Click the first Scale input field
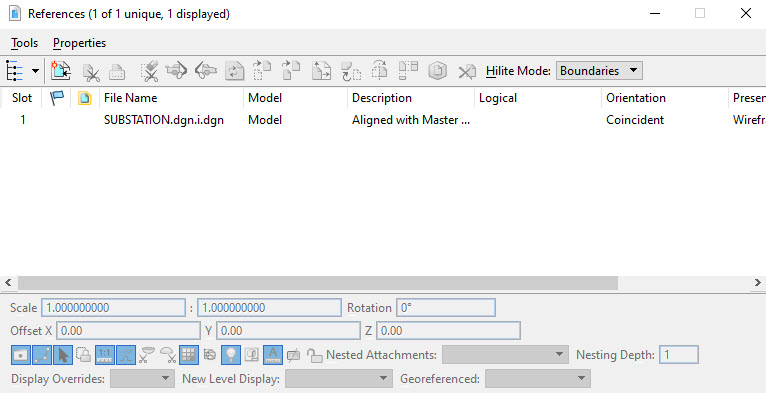This screenshot has height=393, width=766. tap(113, 308)
